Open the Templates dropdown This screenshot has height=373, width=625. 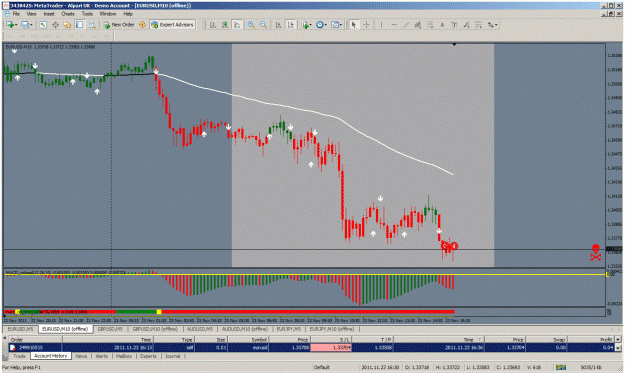click(336, 25)
